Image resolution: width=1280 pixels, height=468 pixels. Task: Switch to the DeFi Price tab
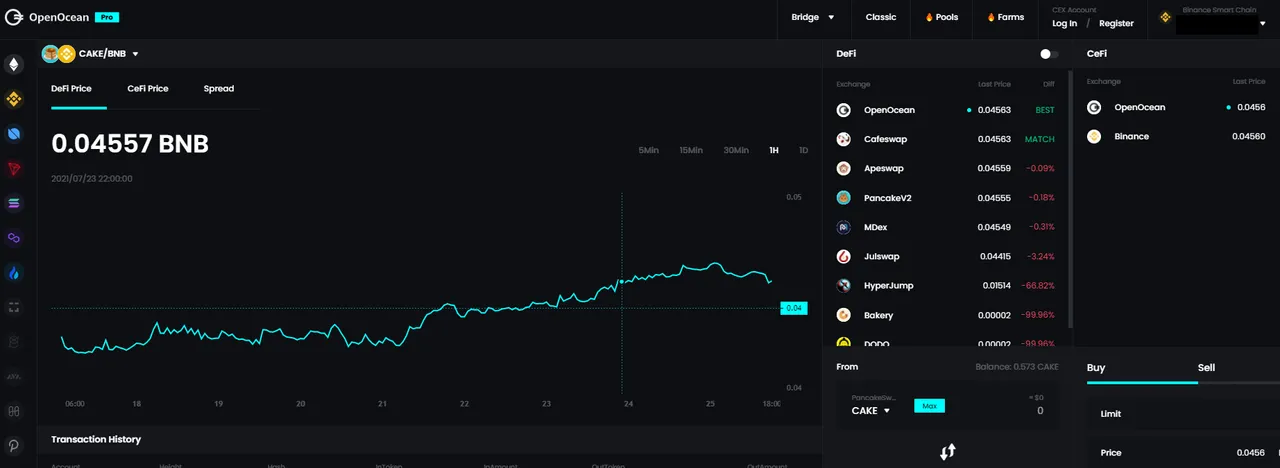click(x=71, y=88)
